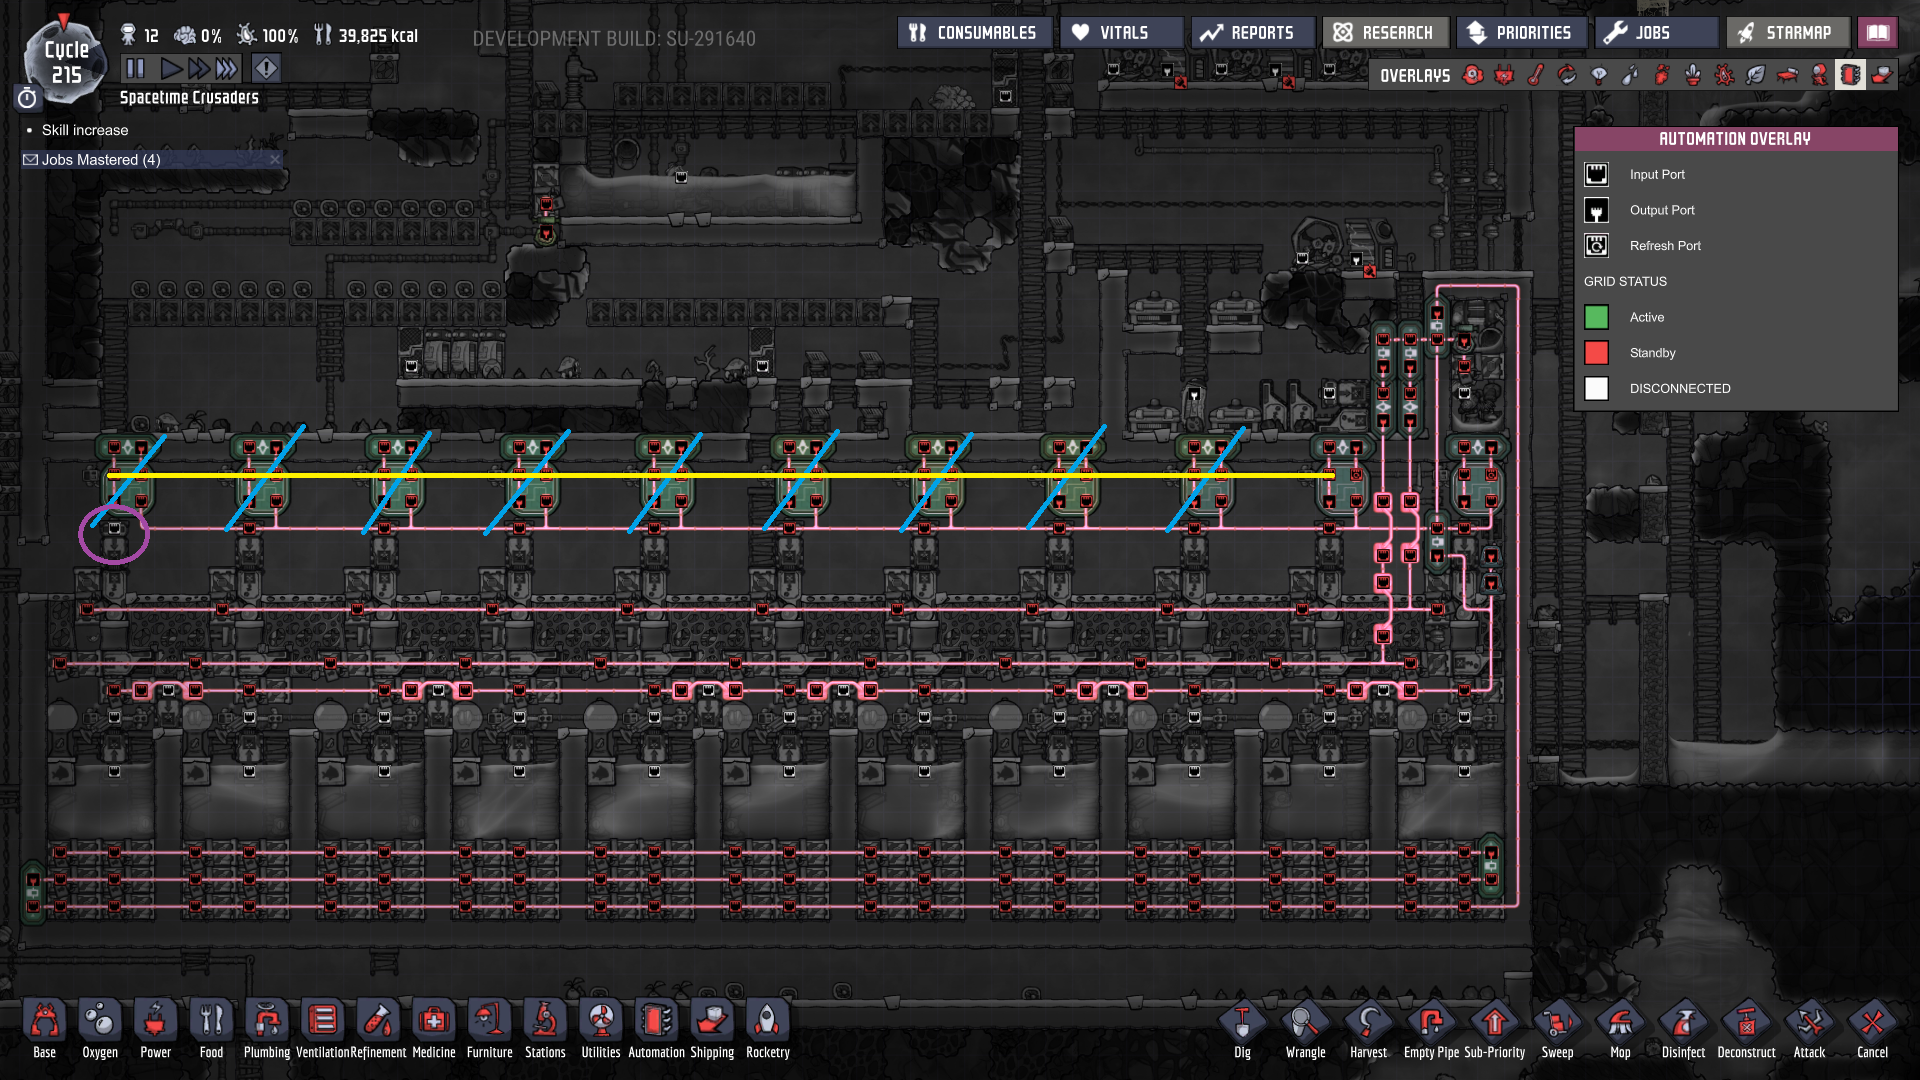The height and width of the screenshot is (1080, 1920).
Task: Pause the game simulation
Action: (135, 68)
